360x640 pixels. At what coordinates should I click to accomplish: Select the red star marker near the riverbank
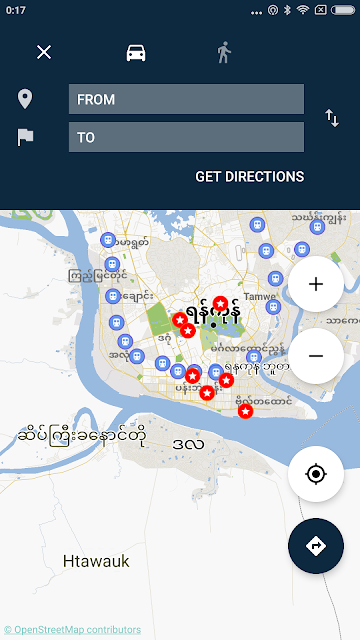pyautogui.click(x=245, y=411)
